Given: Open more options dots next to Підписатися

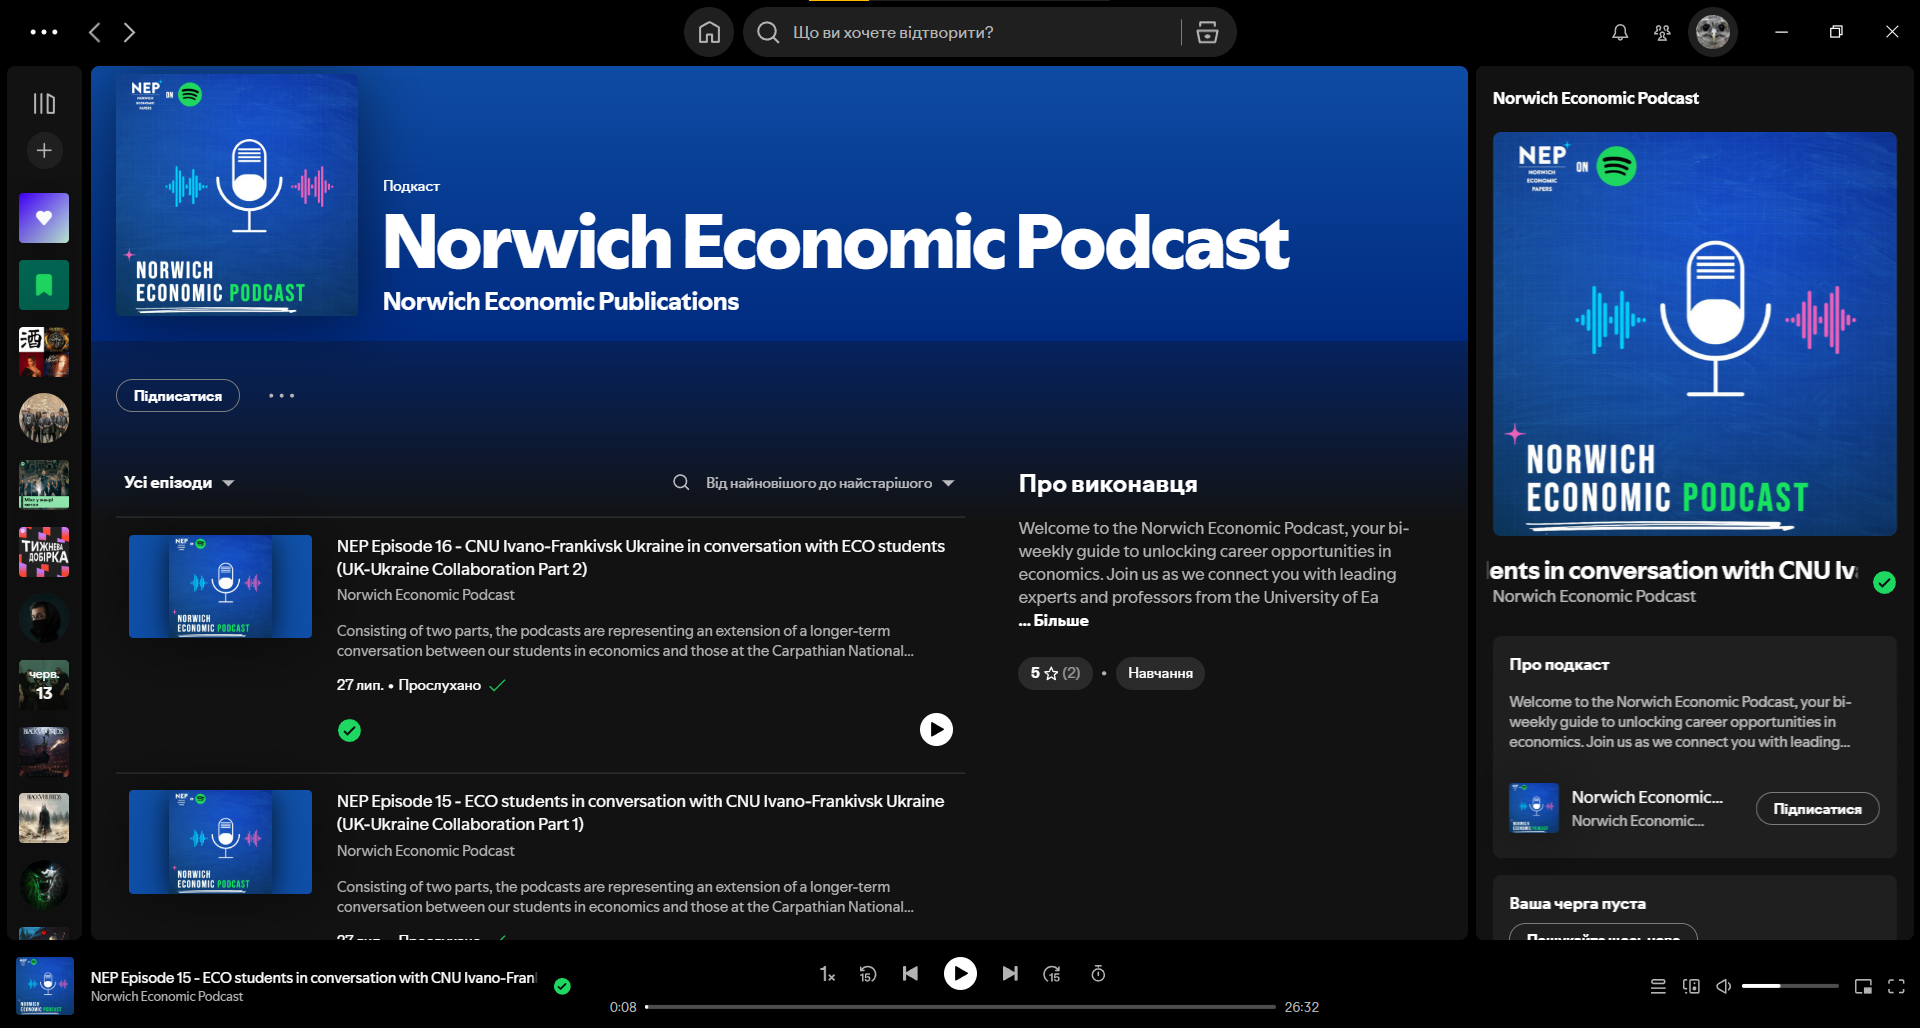Looking at the screenshot, I should click(281, 396).
